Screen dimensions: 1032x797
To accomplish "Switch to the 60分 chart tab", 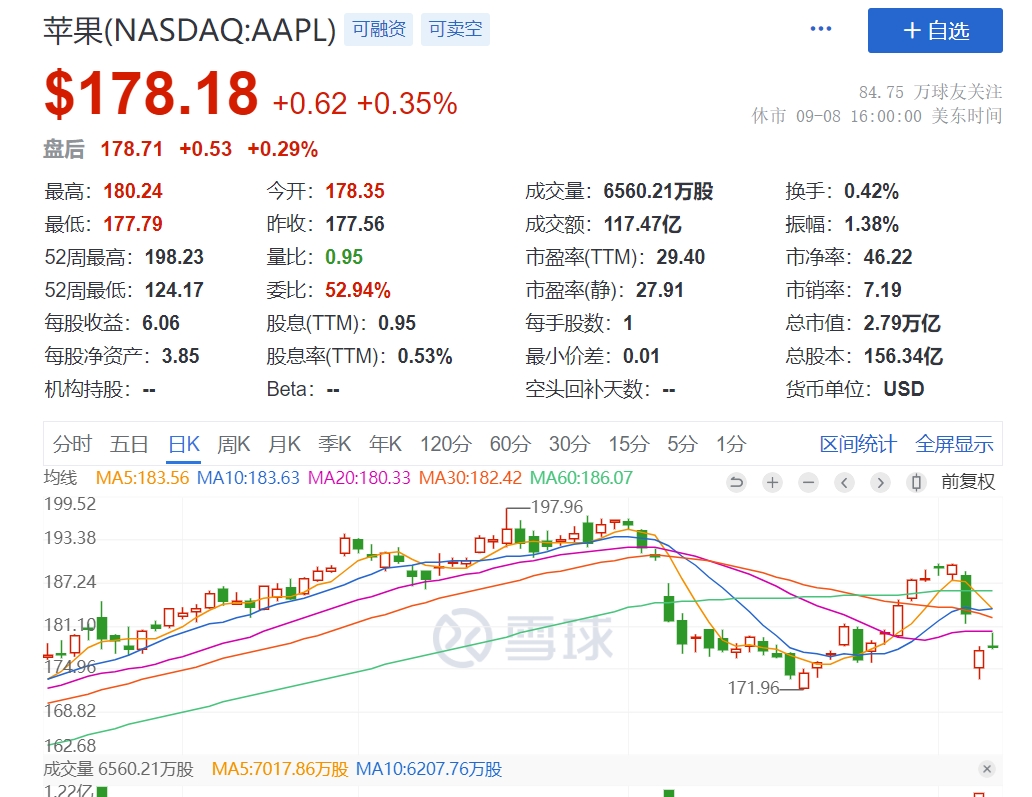I will 510,444.
